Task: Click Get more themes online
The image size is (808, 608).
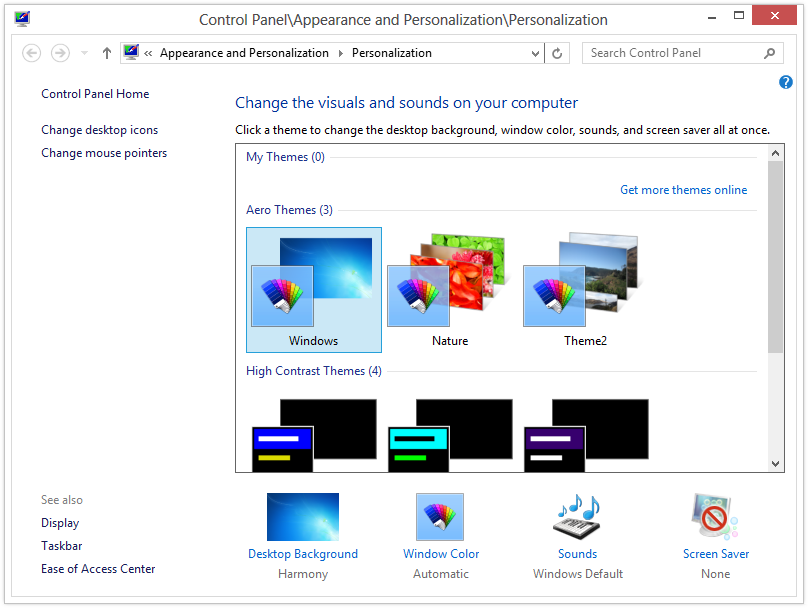Action: pos(683,190)
